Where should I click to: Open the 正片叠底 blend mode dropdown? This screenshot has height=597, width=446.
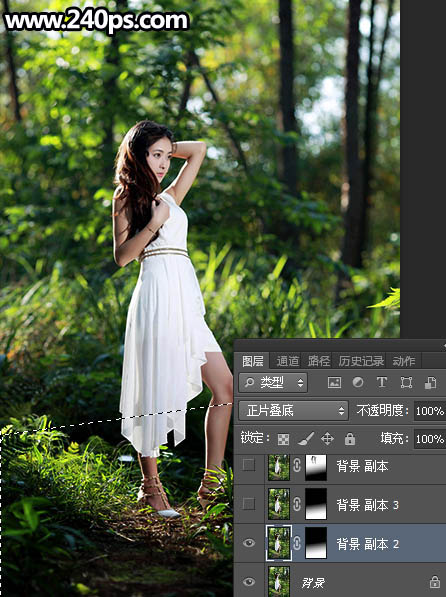click(x=293, y=410)
